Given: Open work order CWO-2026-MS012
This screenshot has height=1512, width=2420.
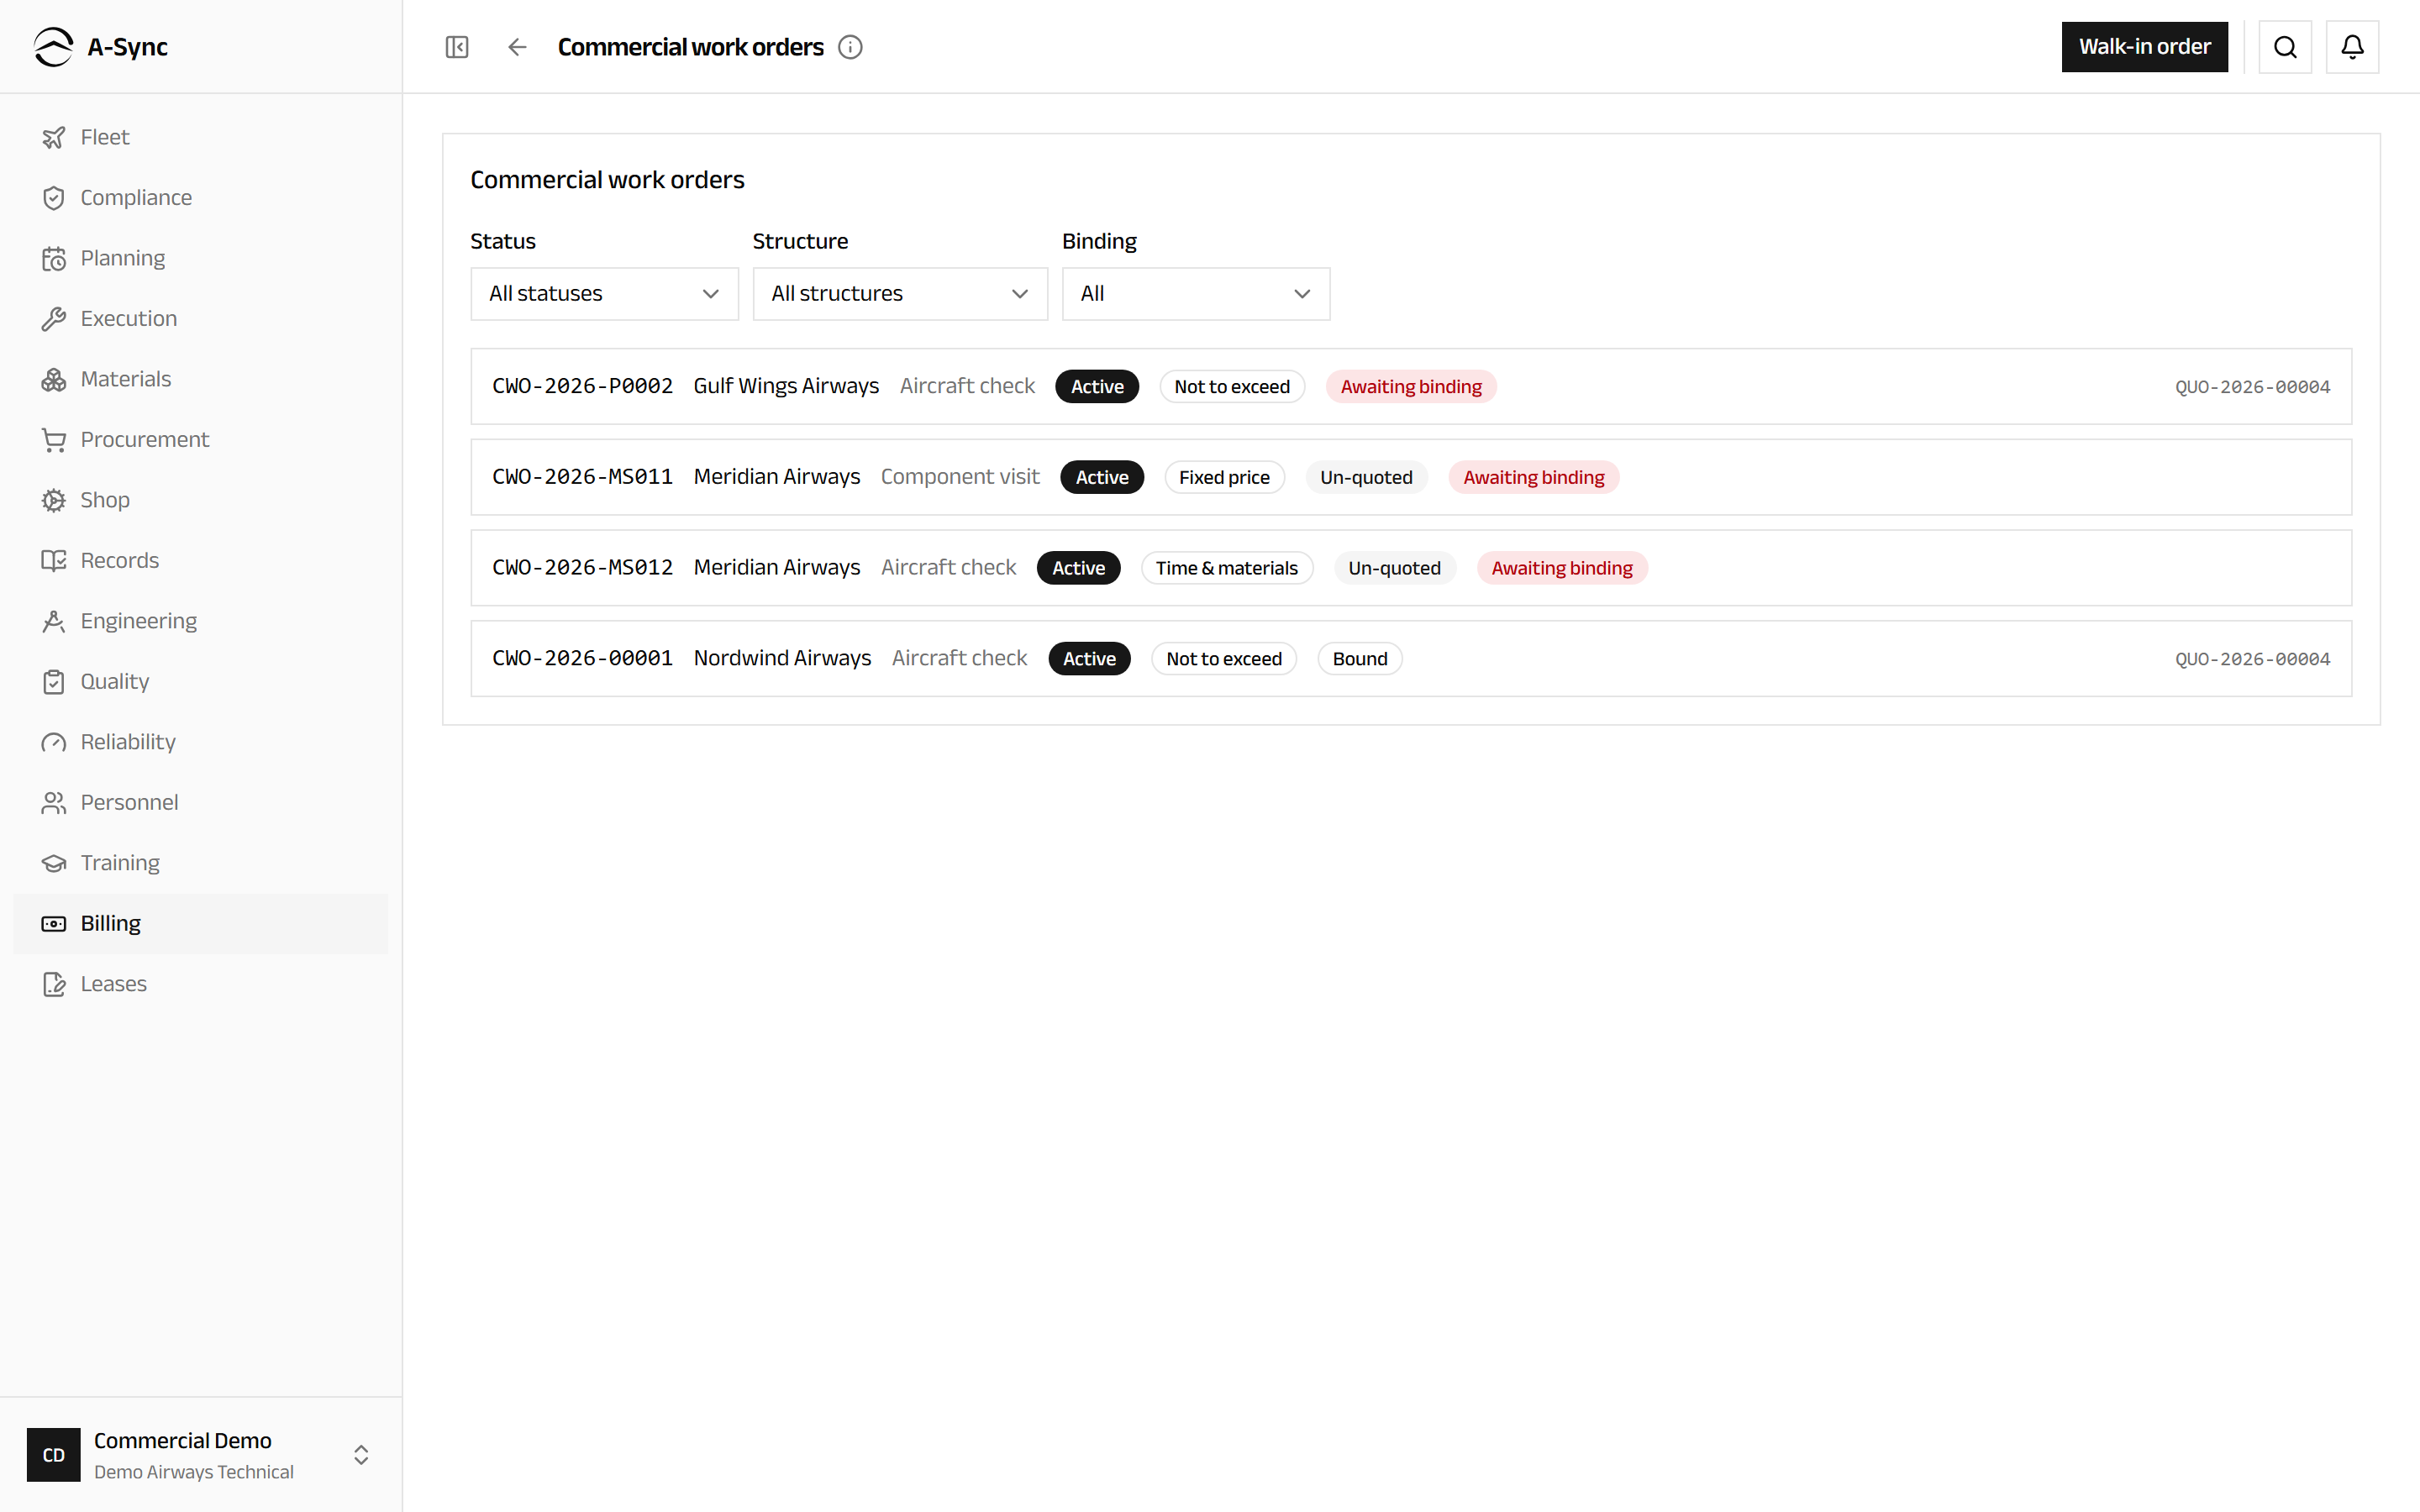Looking at the screenshot, I should pos(1411,568).
